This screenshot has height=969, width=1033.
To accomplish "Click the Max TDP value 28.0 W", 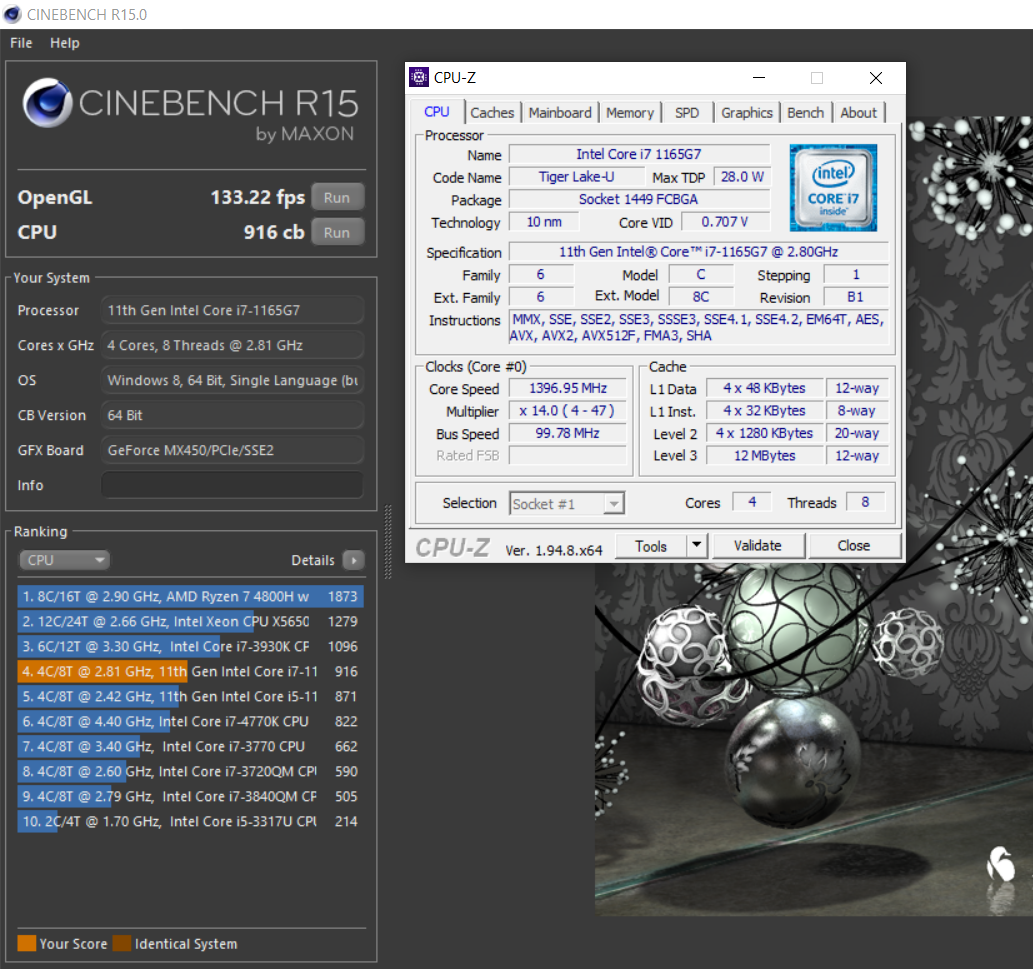I will [742, 177].
